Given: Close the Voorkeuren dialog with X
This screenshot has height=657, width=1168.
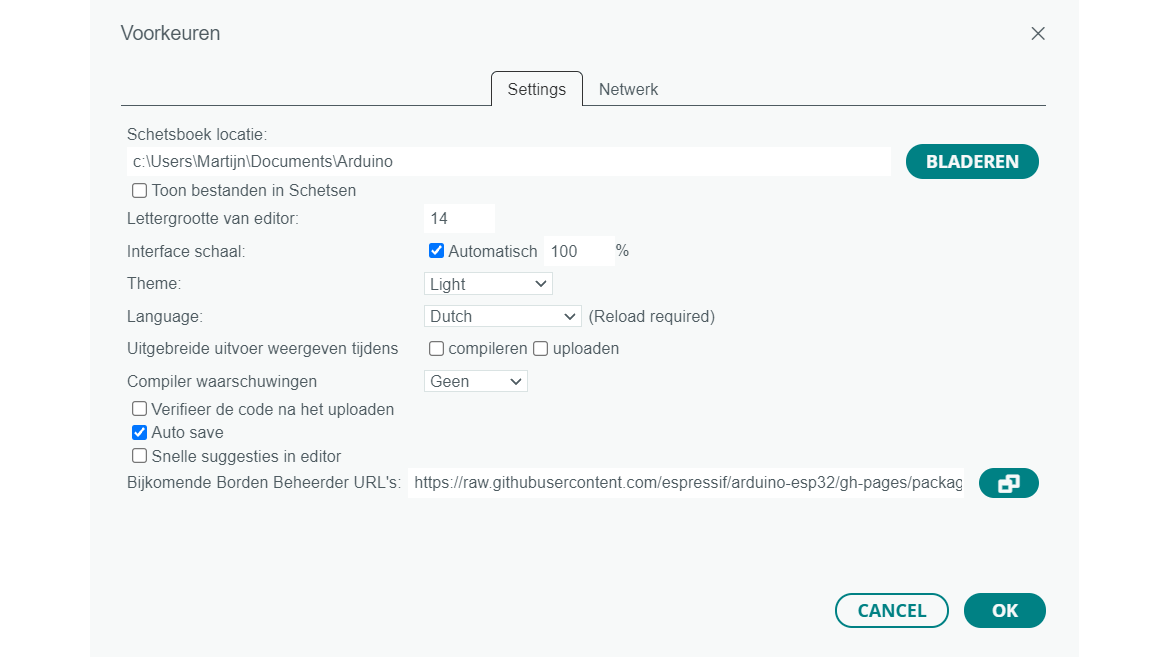Looking at the screenshot, I should click(x=1038, y=33).
